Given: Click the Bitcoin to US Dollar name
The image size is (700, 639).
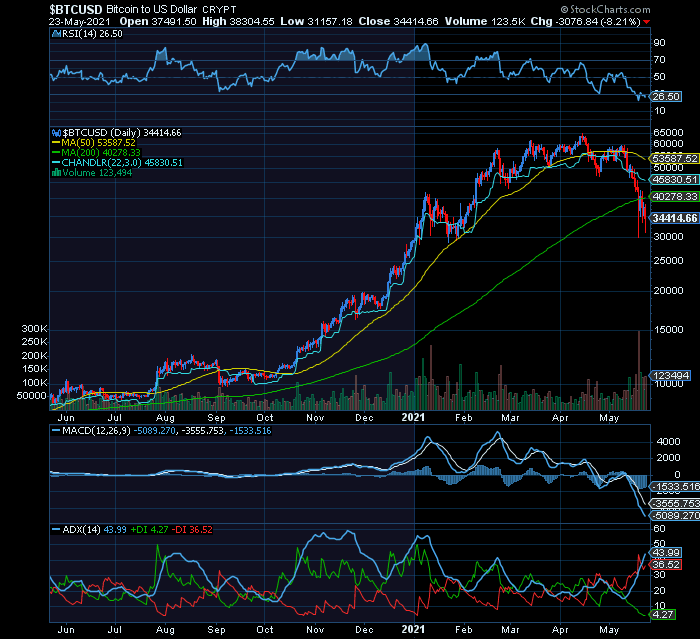Looking at the screenshot, I should [151, 9].
